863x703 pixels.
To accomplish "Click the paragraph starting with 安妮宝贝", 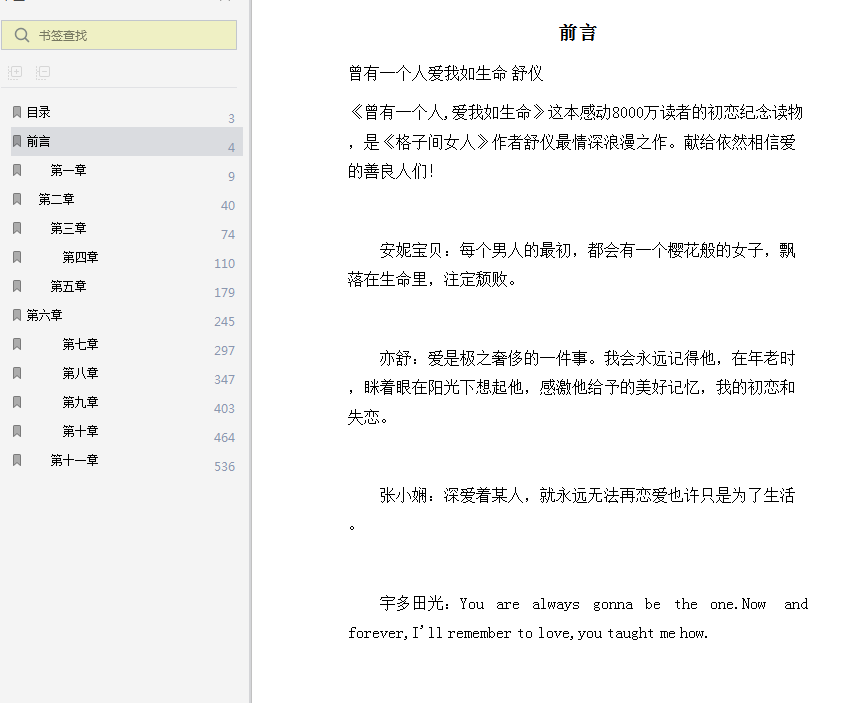I will tap(571, 265).
